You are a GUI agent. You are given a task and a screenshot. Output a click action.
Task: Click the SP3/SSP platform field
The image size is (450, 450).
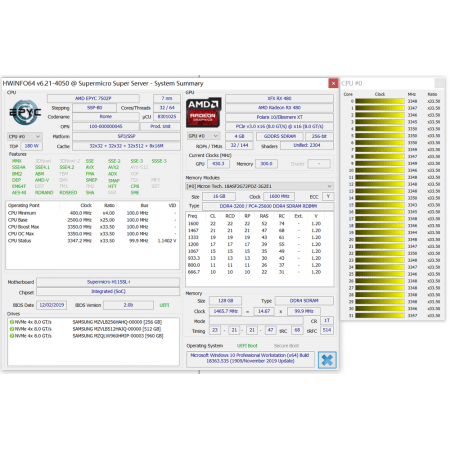coord(126,136)
